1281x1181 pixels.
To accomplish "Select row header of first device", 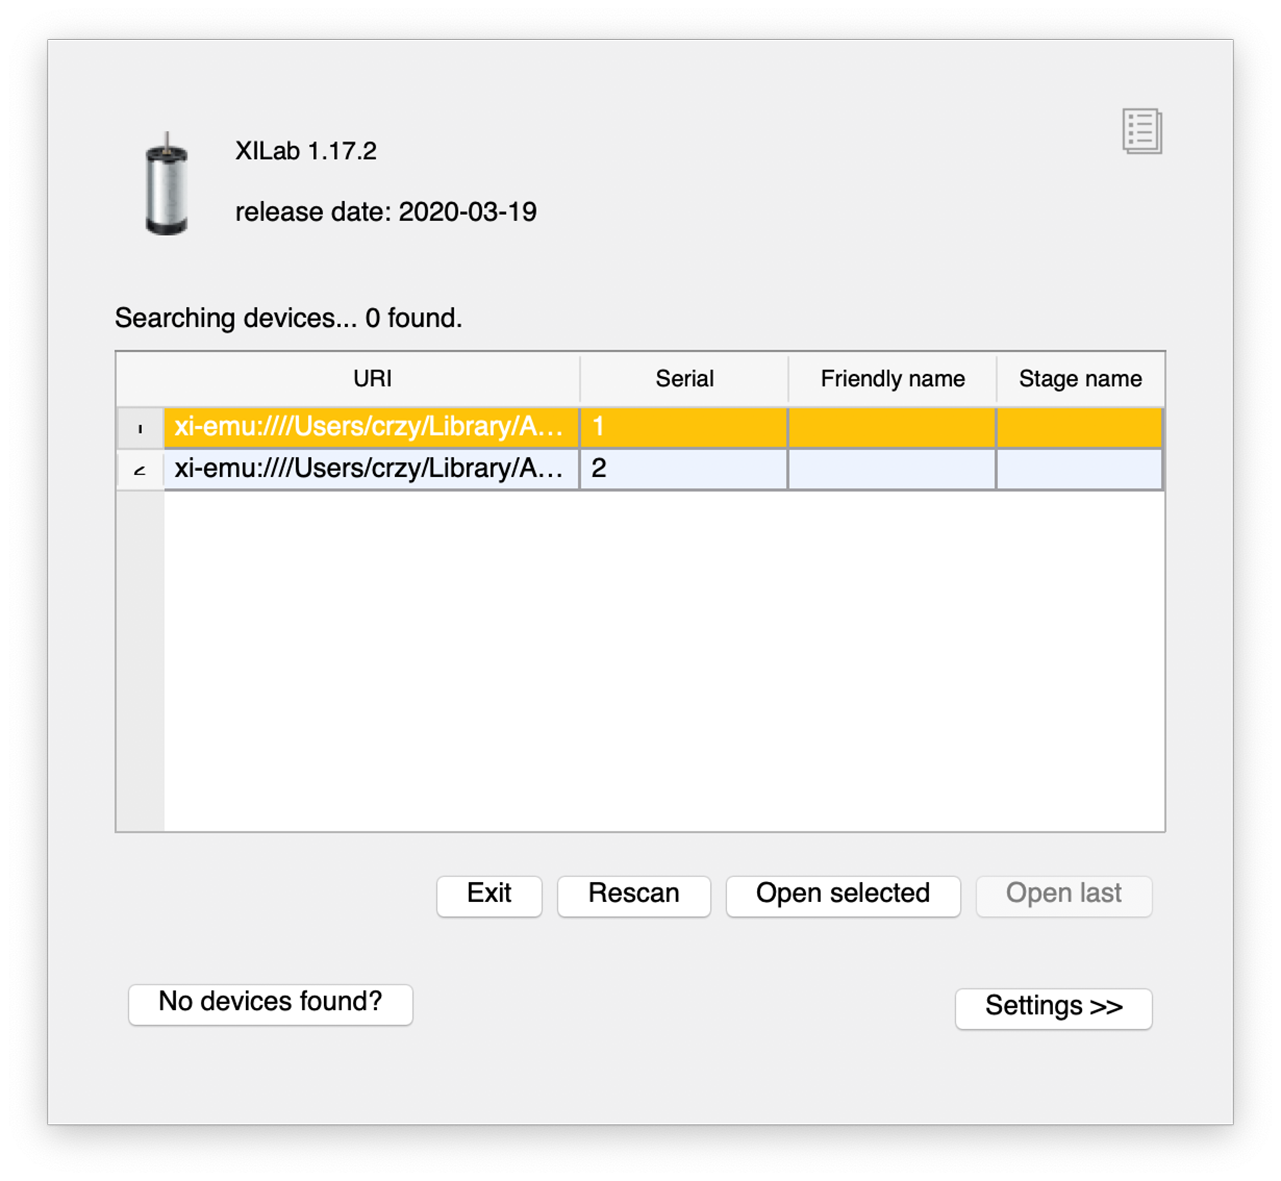I will coord(141,428).
